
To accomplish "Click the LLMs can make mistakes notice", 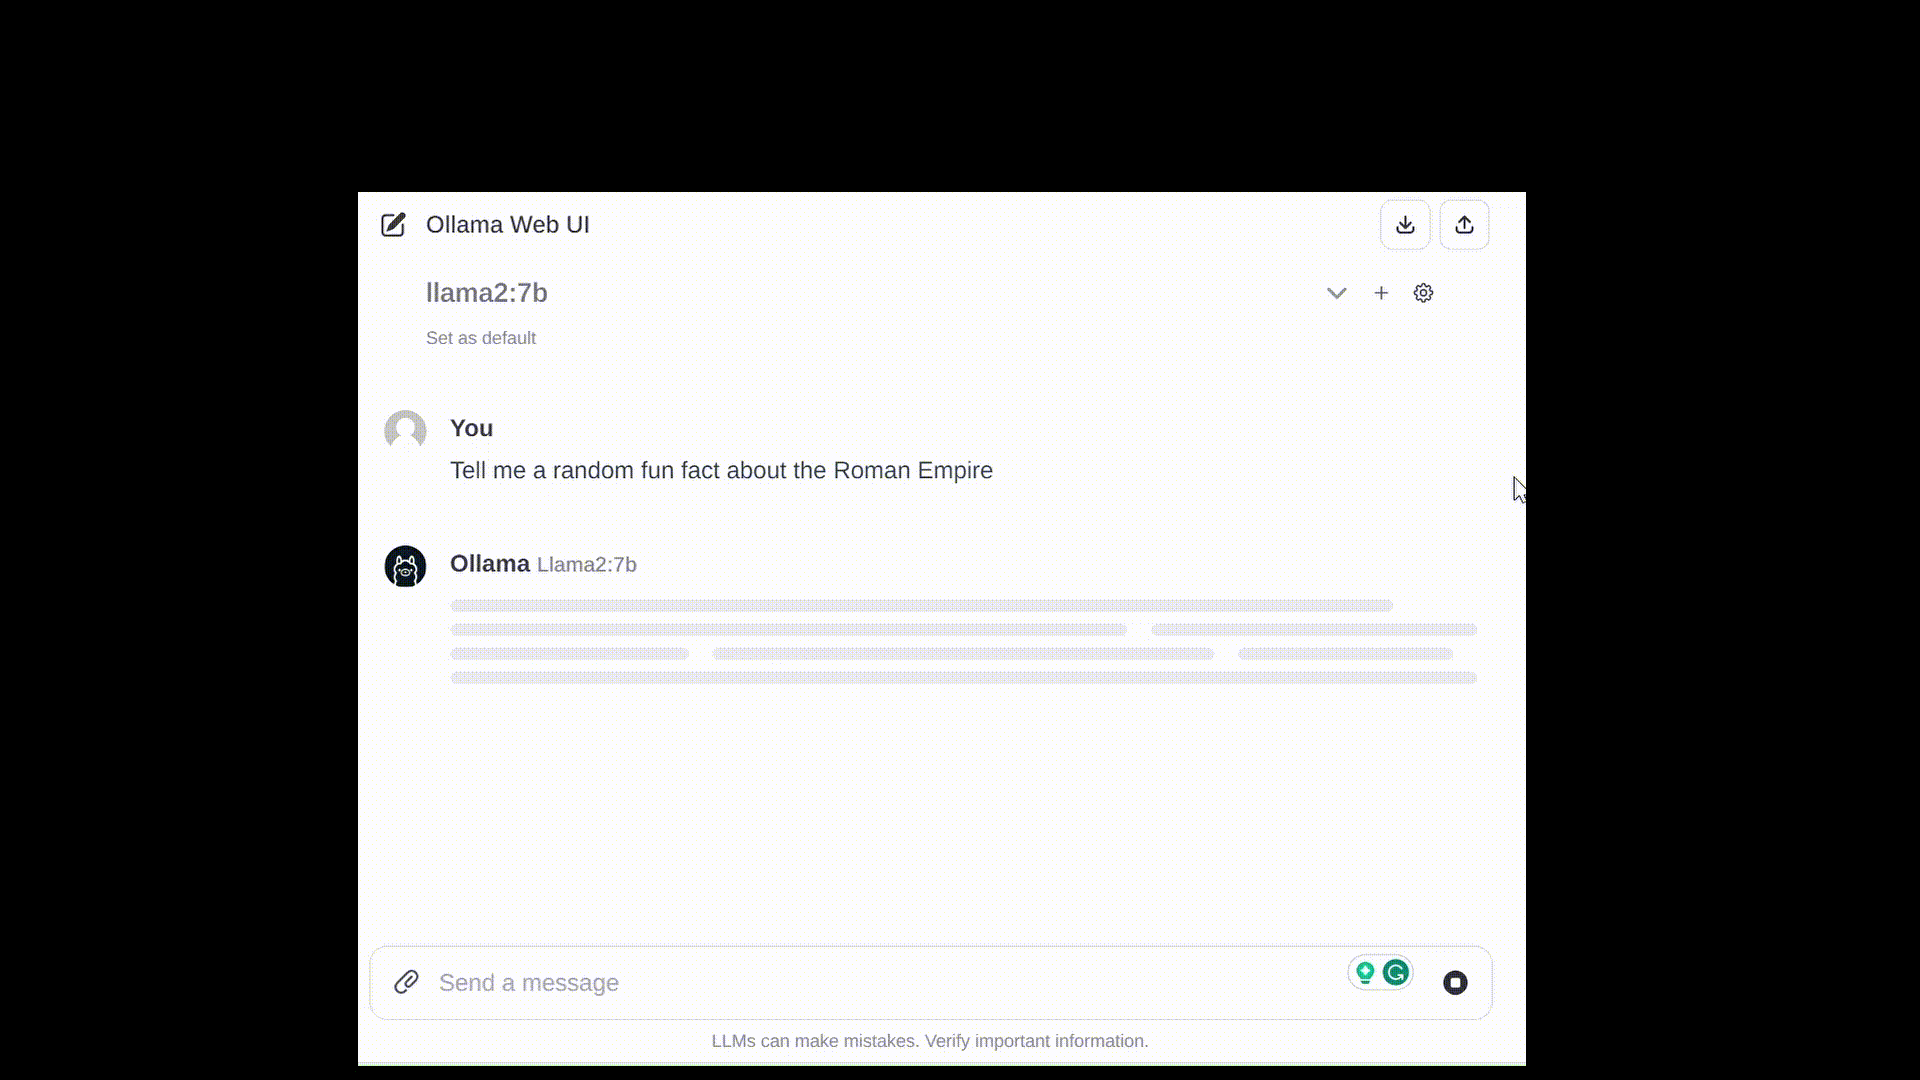I will click(930, 1041).
